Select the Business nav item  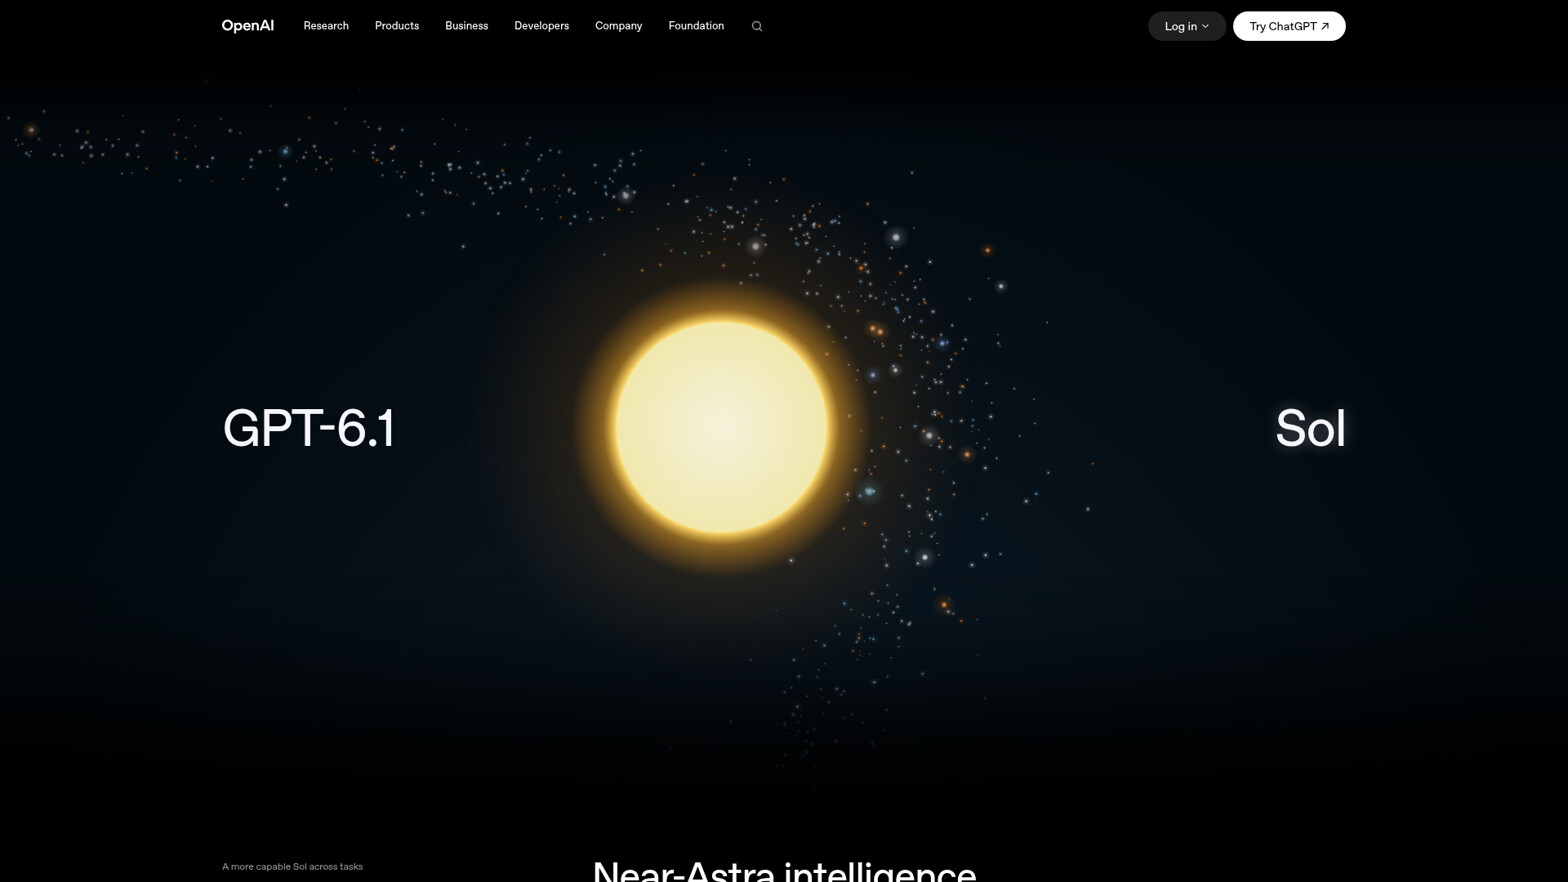pos(466,26)
